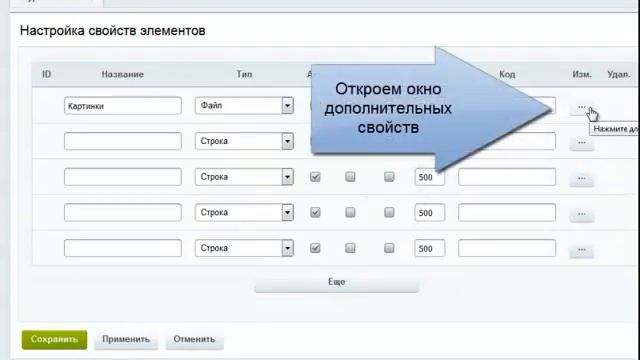Screen dimensions: 640x360
Task: Click the Настройка свойств элементов heading
Action: pos(113,31)
